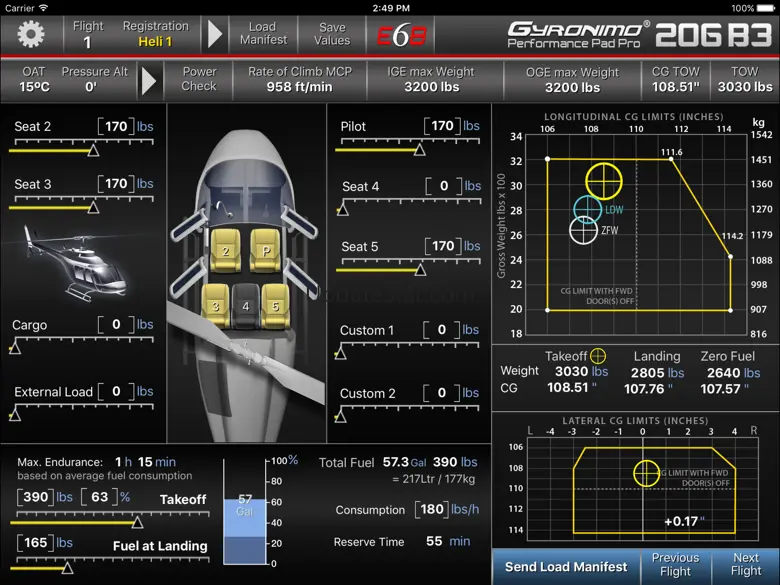Viewport: 780px width, 585px height.
Task: Go to Next Flight
Action: pos(746,565)
